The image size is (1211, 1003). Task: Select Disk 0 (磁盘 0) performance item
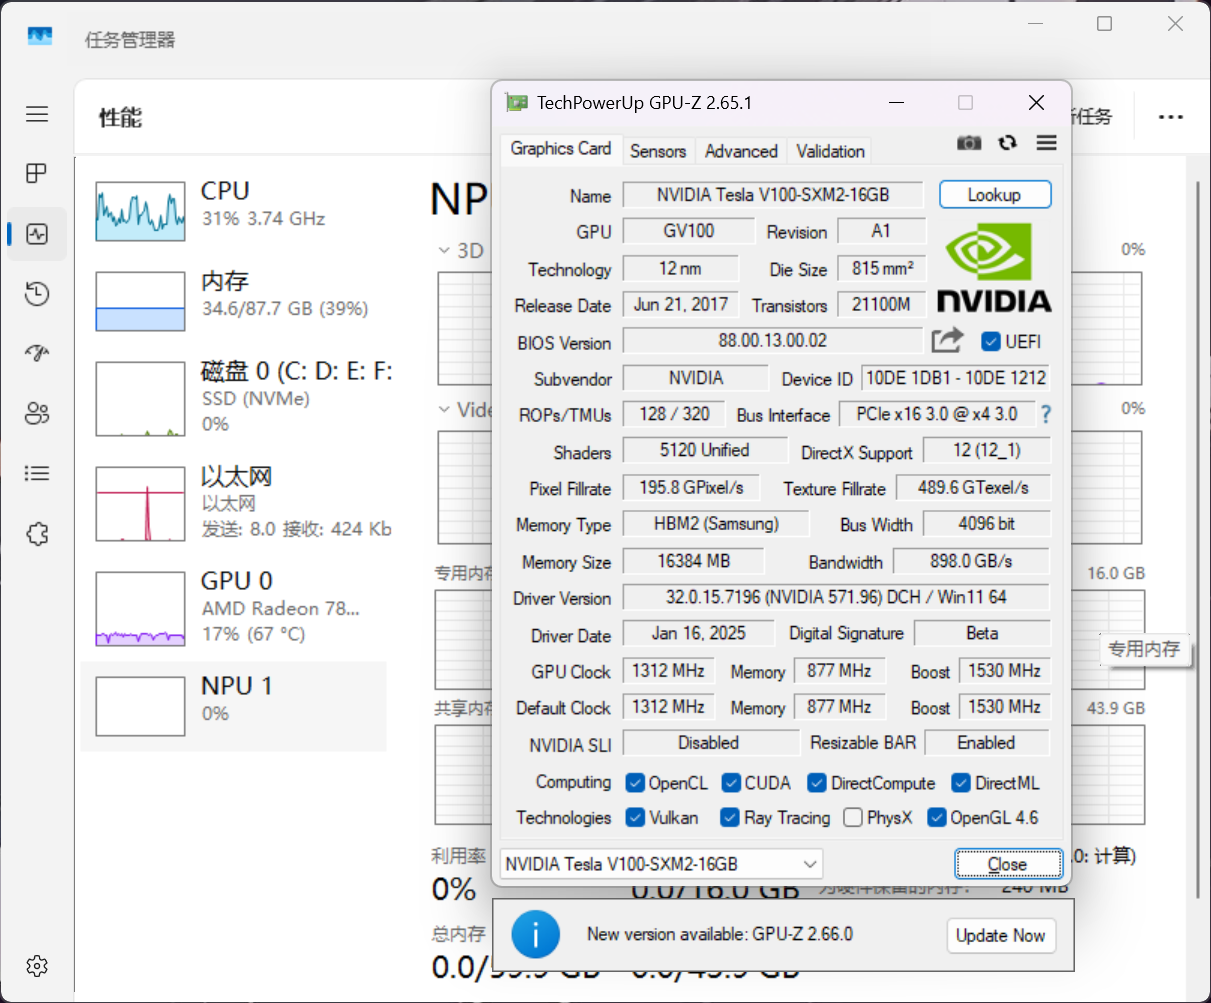click(x=234, y=398)
